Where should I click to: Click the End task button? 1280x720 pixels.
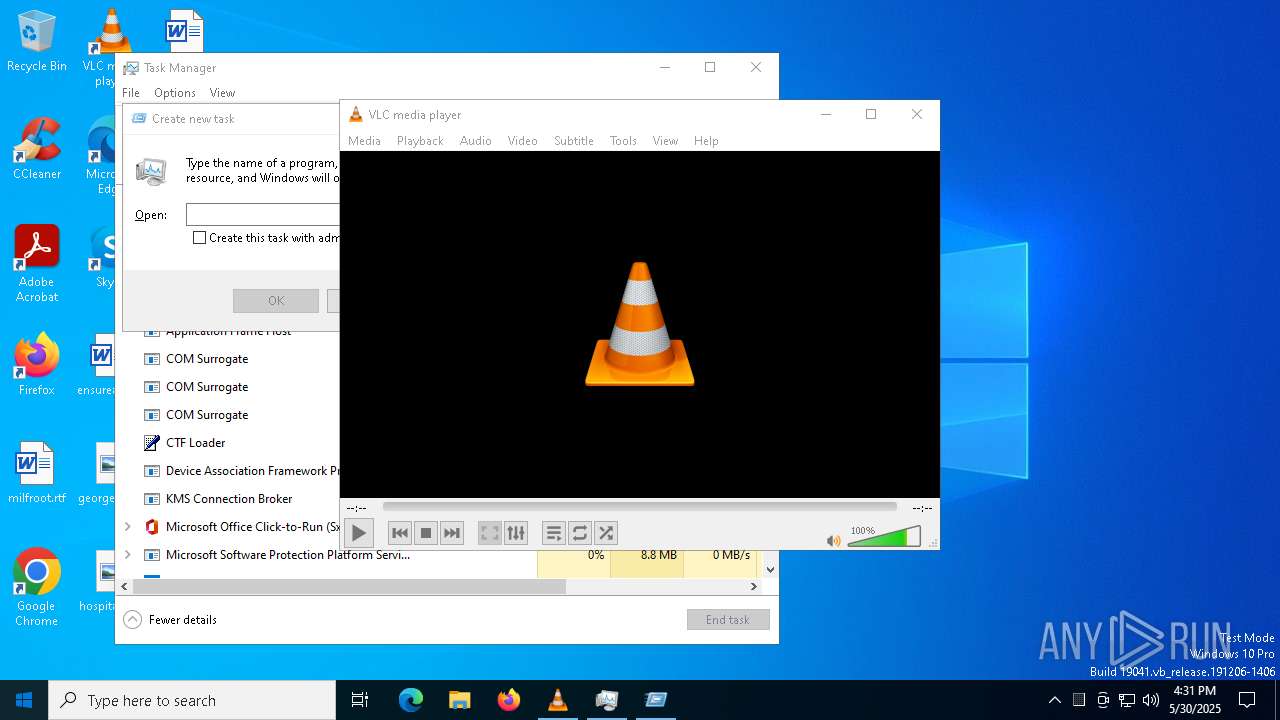(x=728, y=620)
